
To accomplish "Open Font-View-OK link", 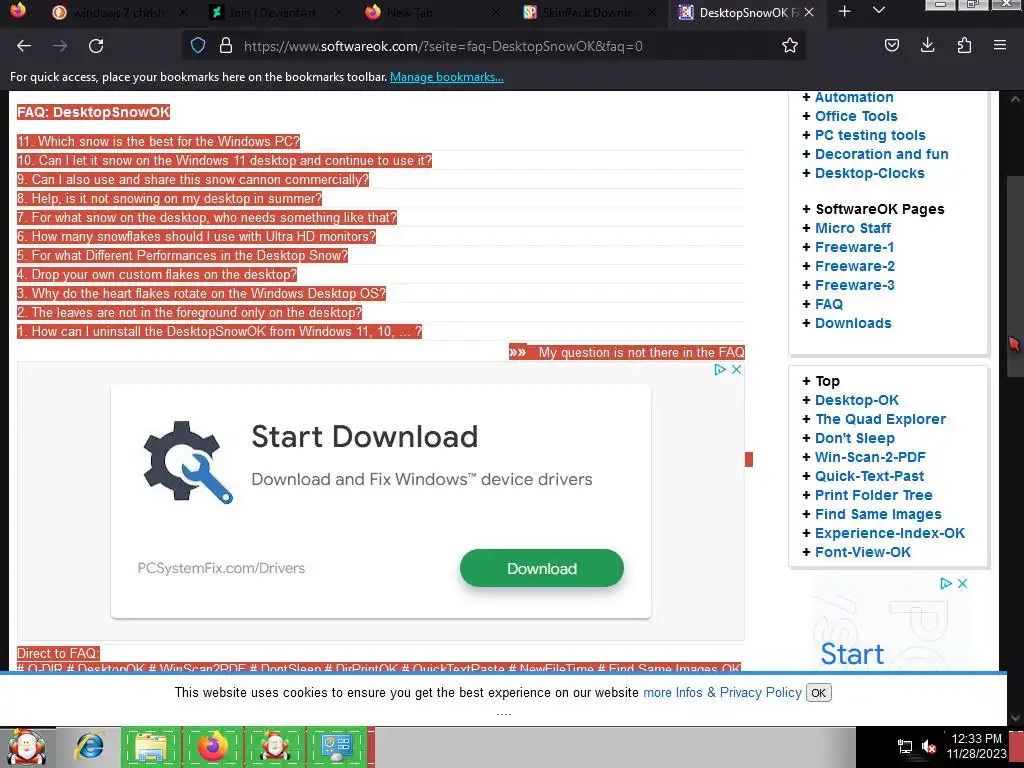I will (863, 552).
